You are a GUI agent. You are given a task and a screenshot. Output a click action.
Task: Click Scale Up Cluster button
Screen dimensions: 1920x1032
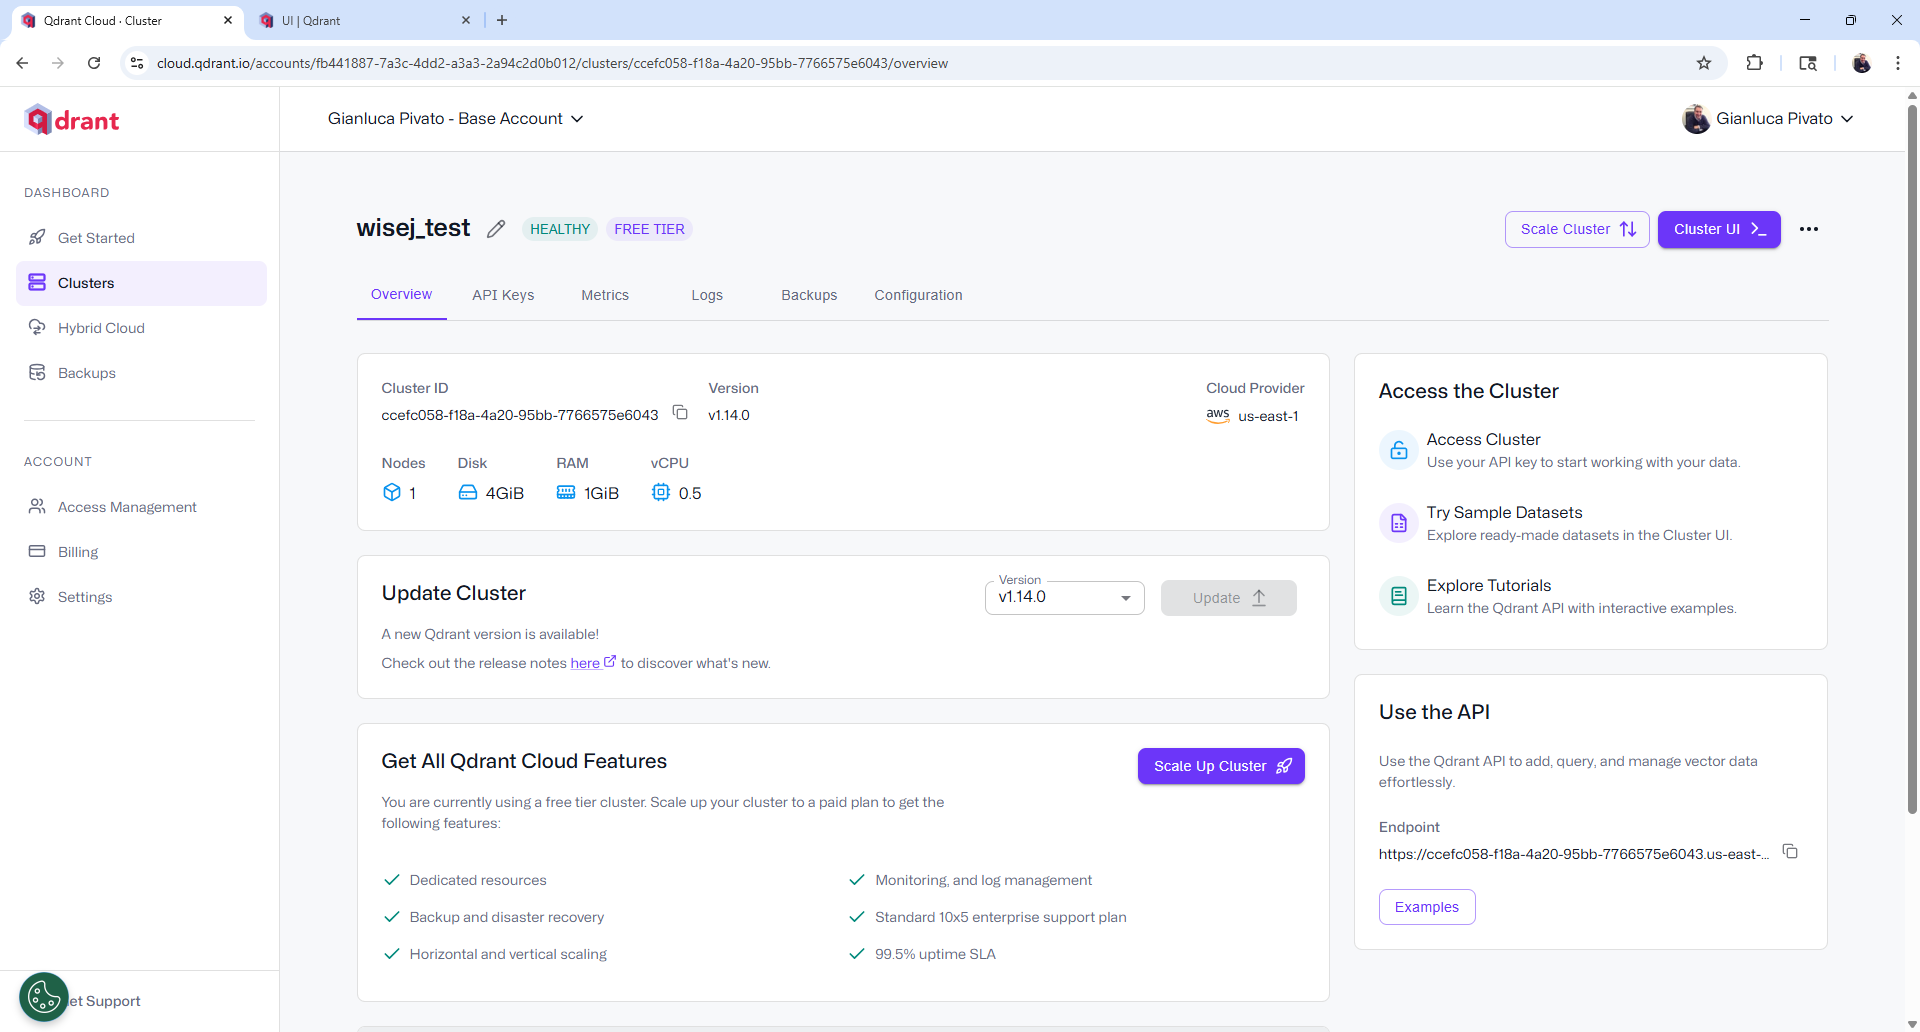click(x=1221, y=766)
